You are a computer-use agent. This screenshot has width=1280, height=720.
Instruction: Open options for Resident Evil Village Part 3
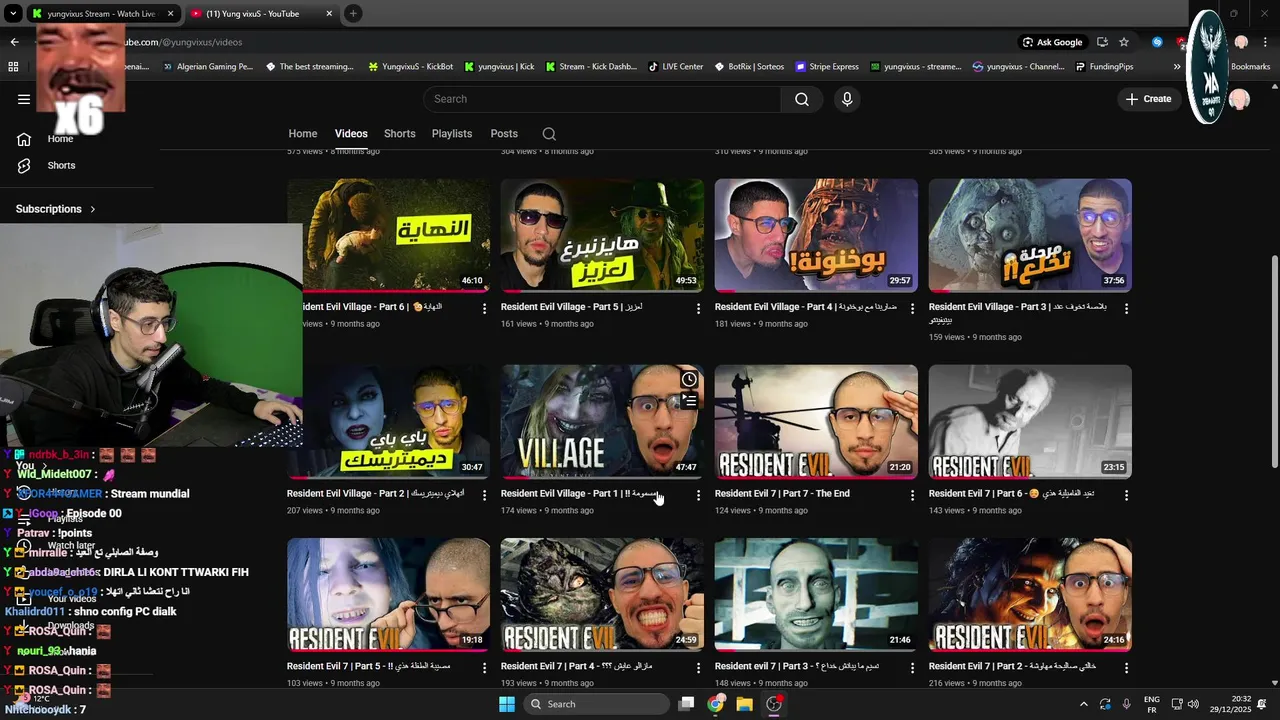point(1126,309)
